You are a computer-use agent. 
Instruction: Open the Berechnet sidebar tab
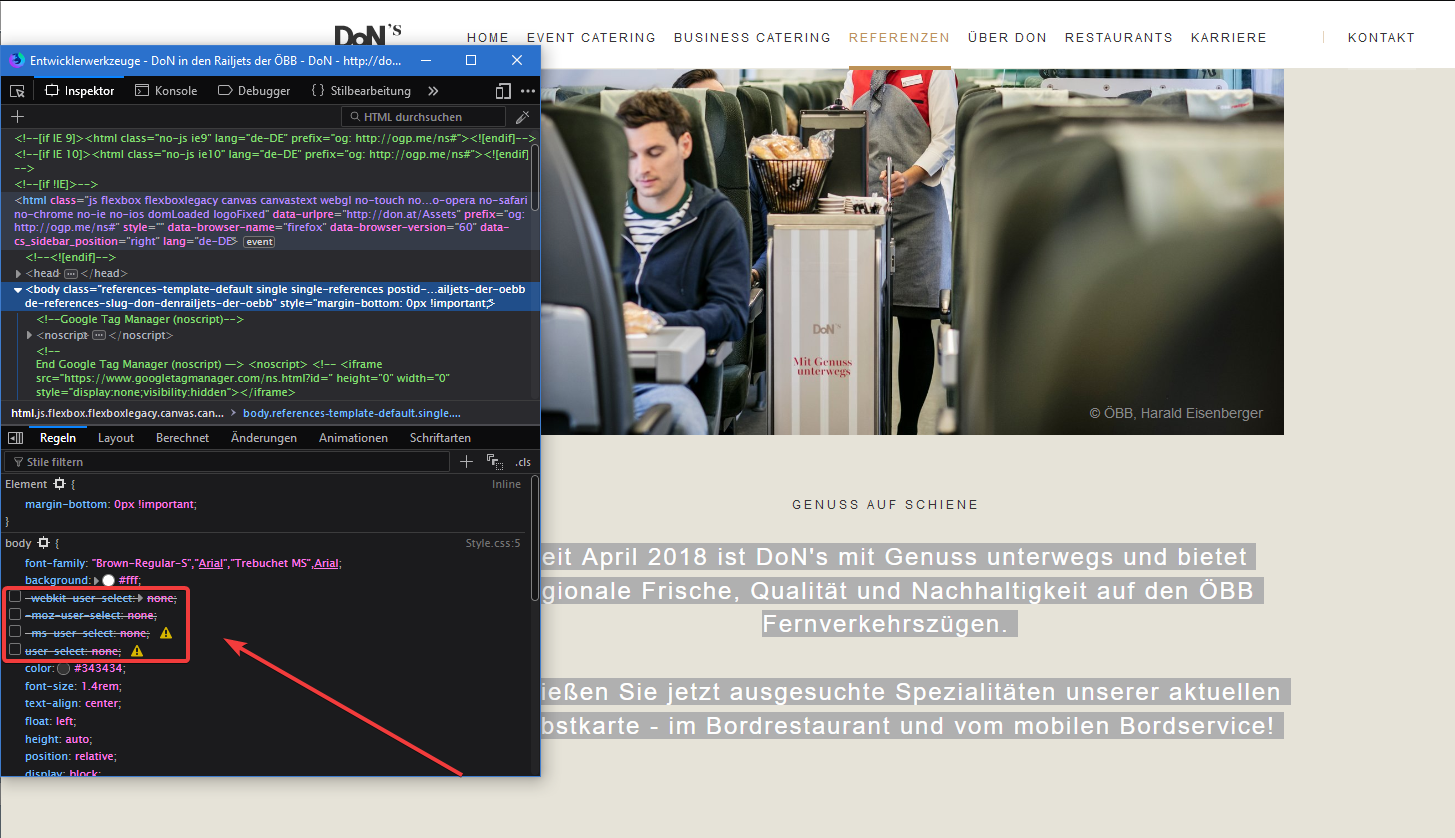[x=183, y=438]
